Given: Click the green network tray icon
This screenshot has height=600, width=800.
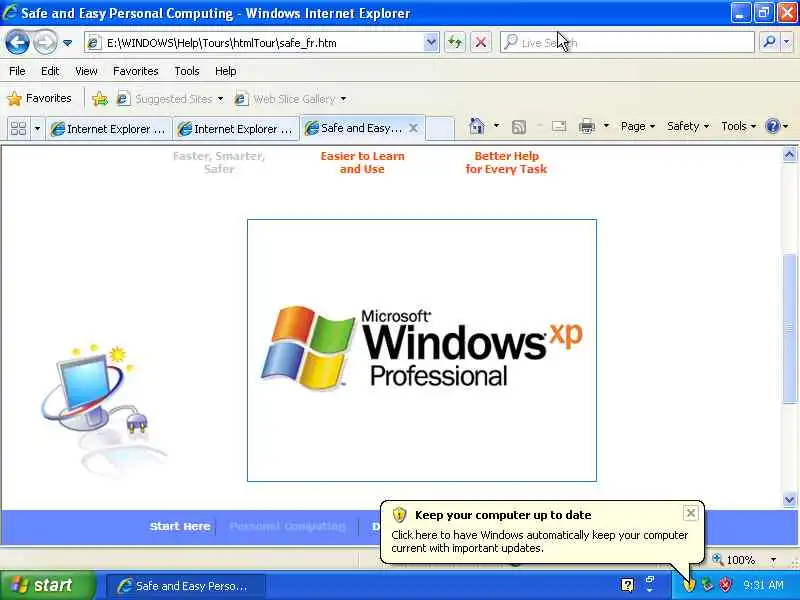Looking at the screenshot, I should point(707,585).
